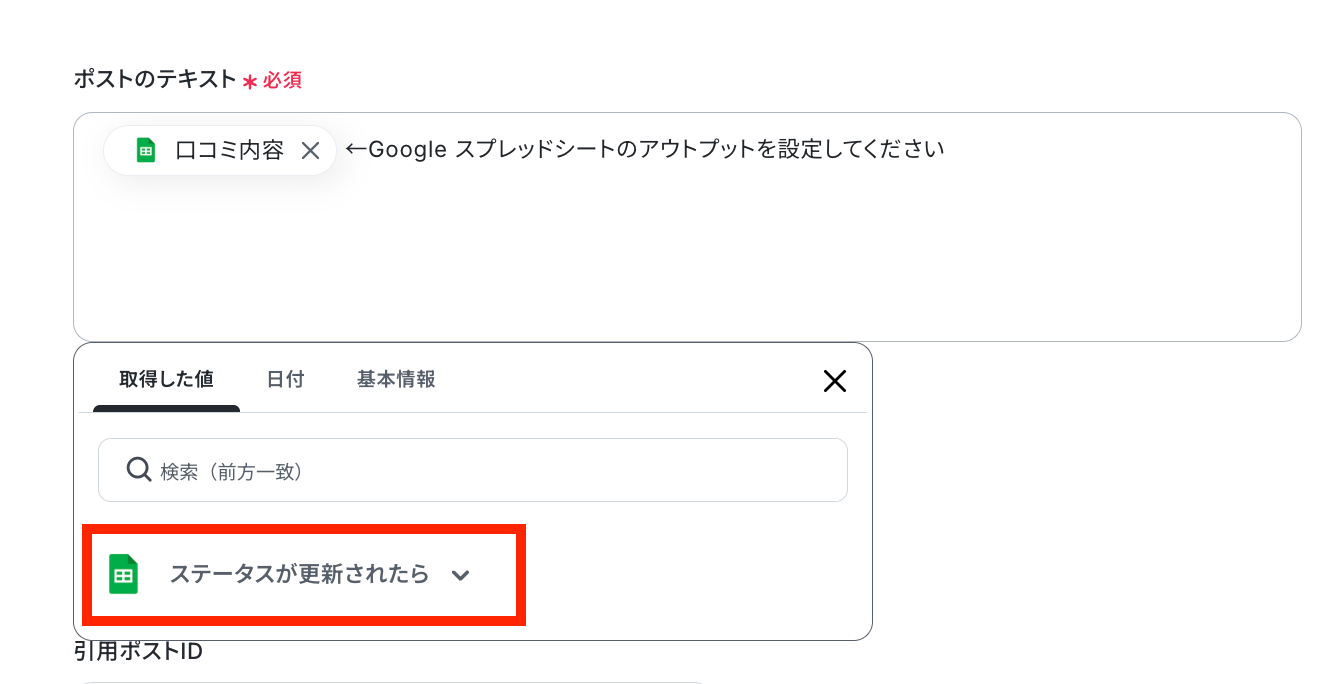This screenshot has height=684, width=1342.
Task: Expand the ステータスが更新されたら chevron
Action: [x=460, y=575]
